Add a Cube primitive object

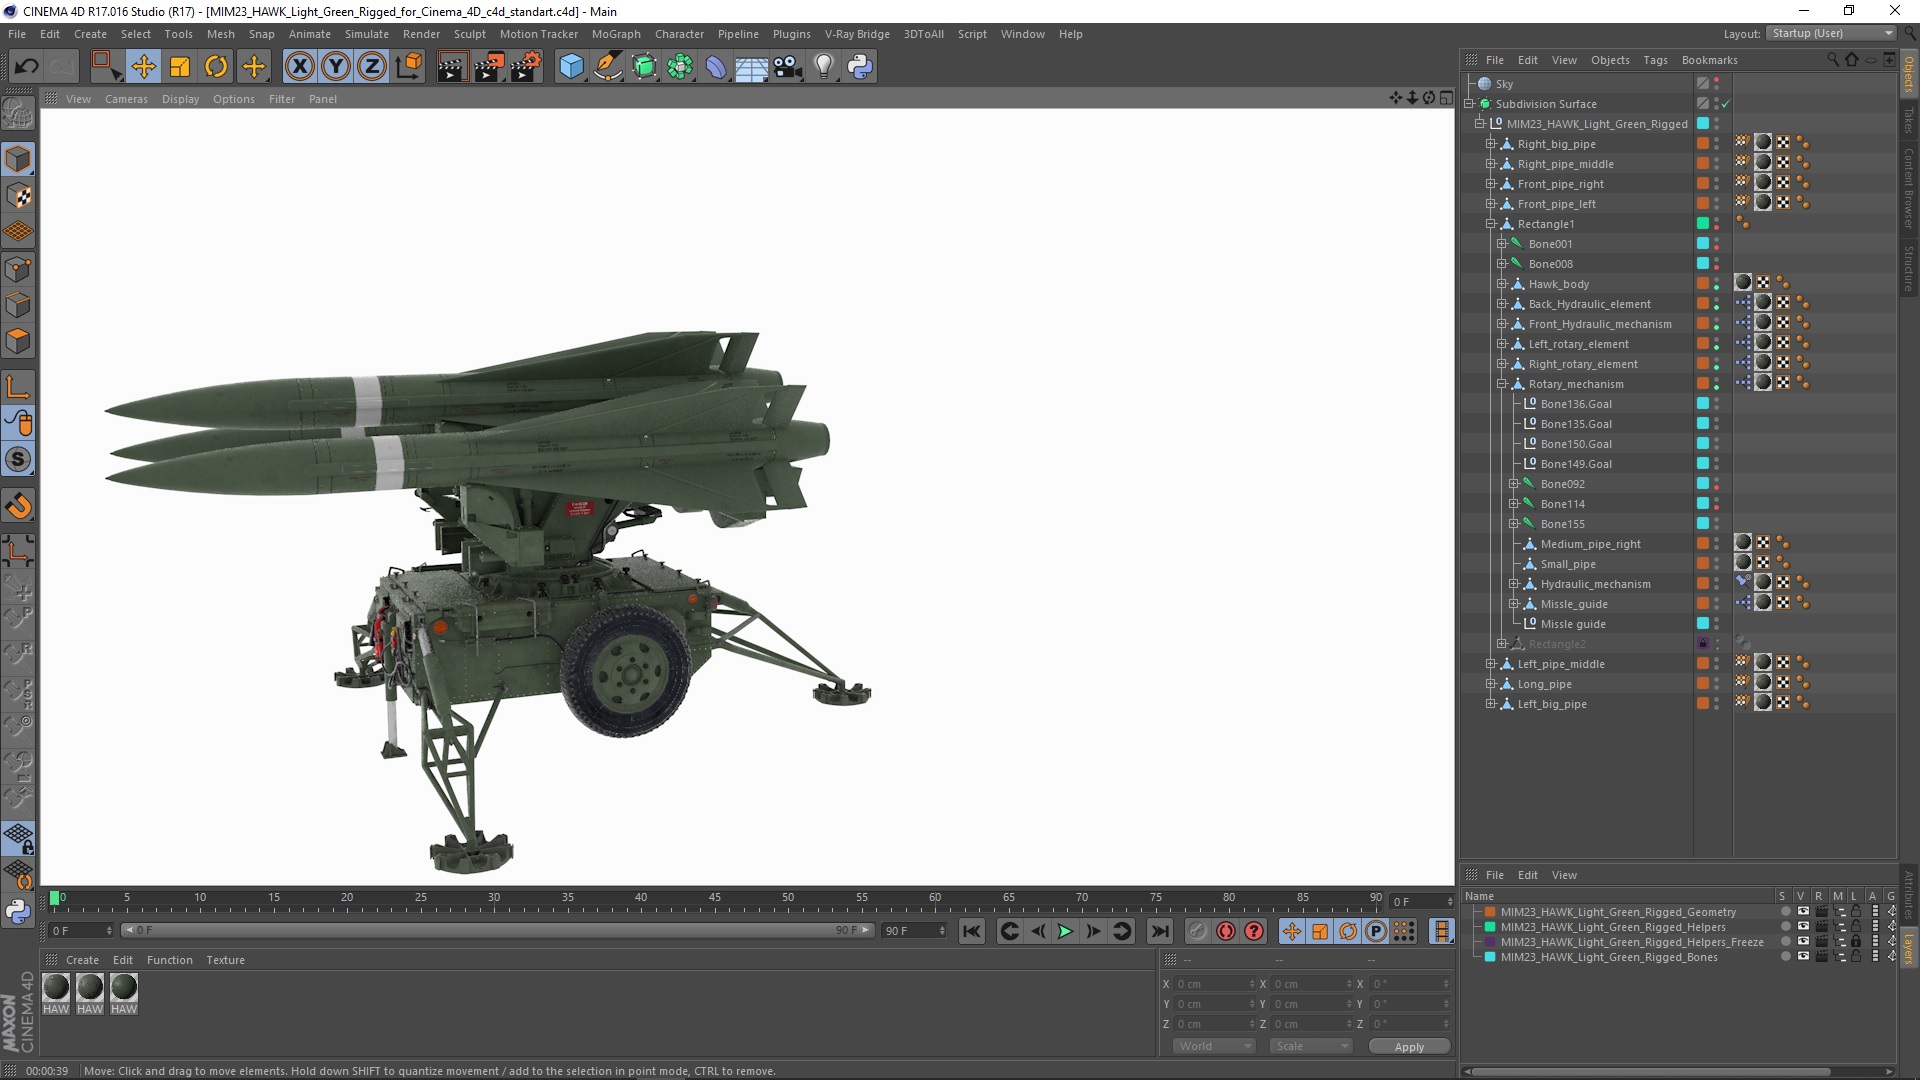[x=571, y=67]
